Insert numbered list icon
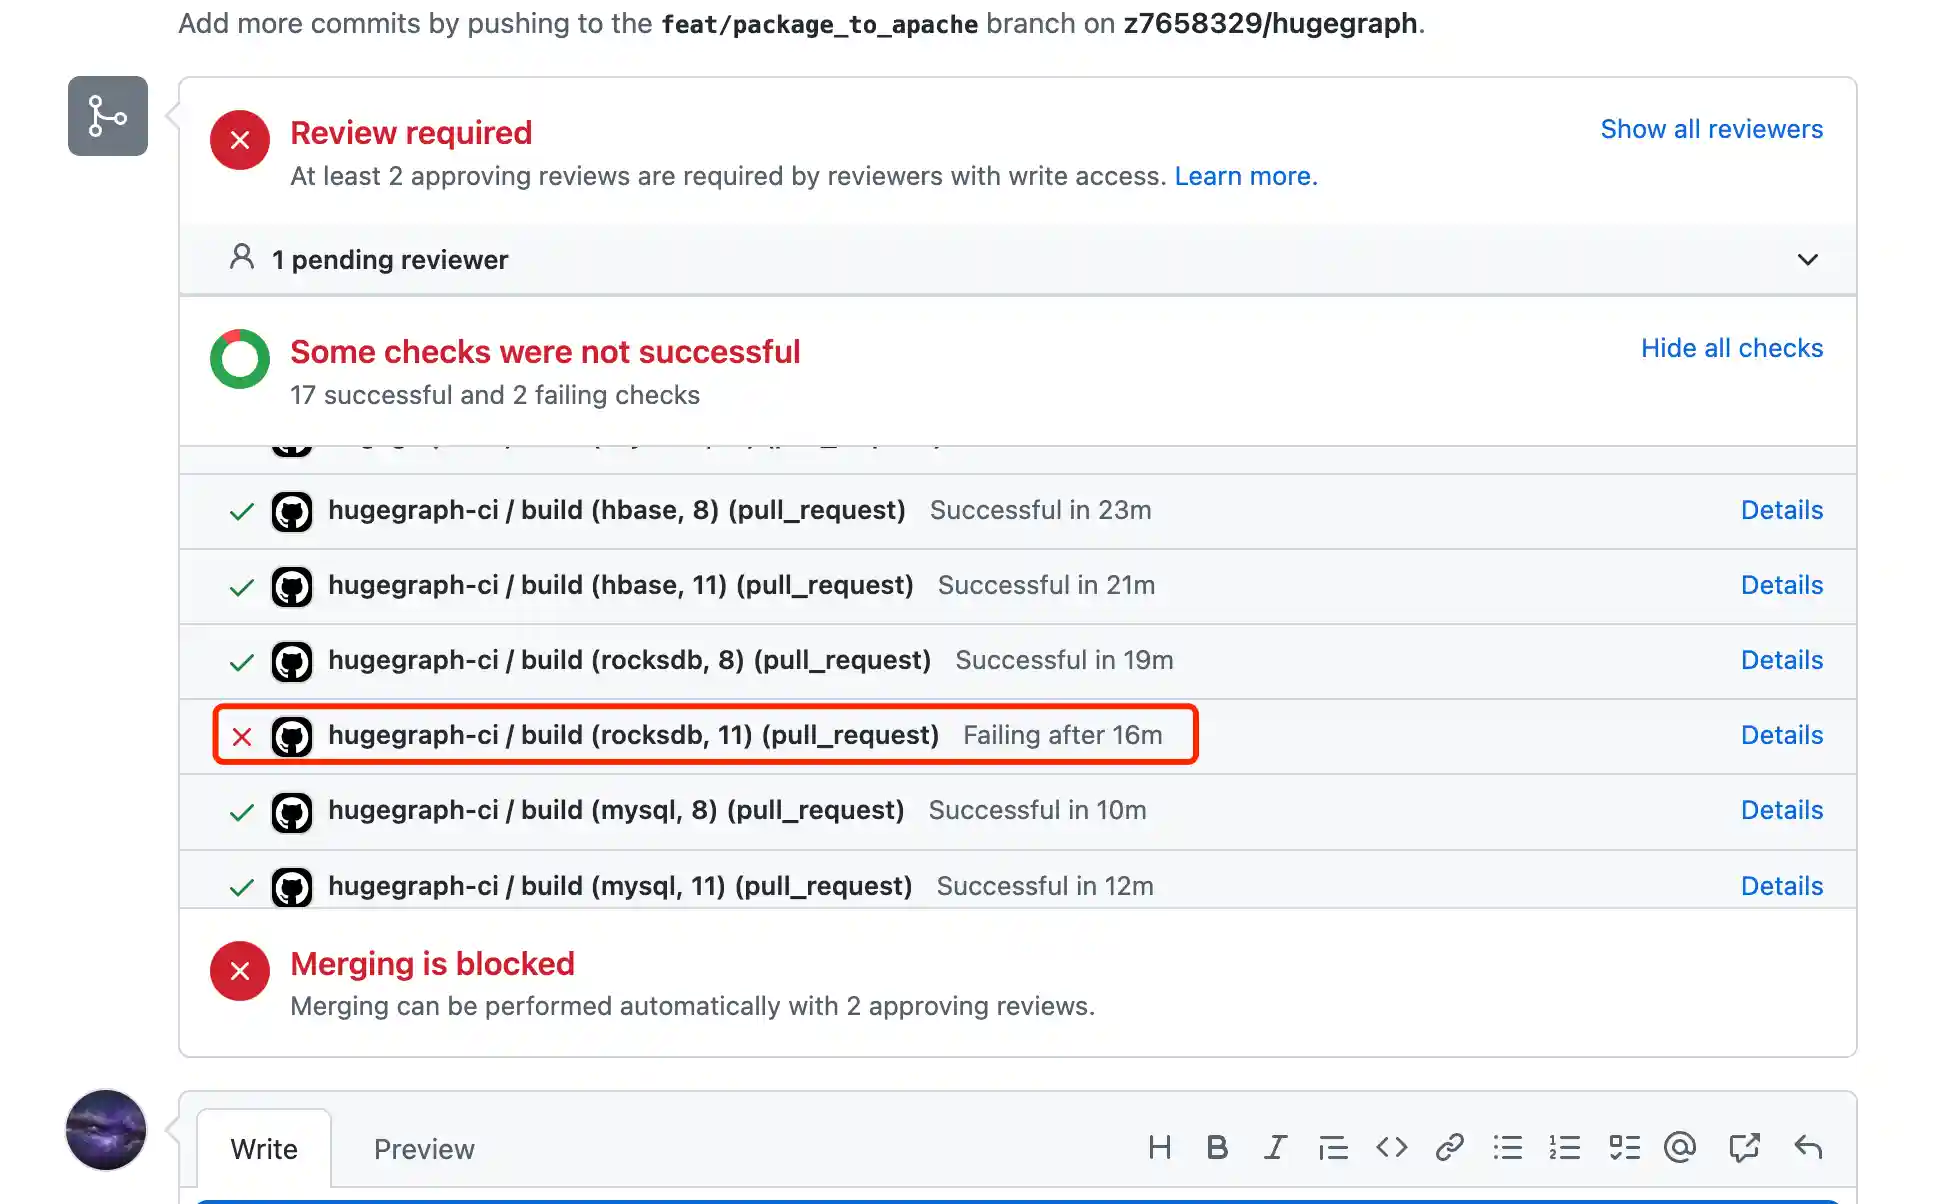The width and height of the screenshot is (1944, 1204). tap(1565, 1147)
